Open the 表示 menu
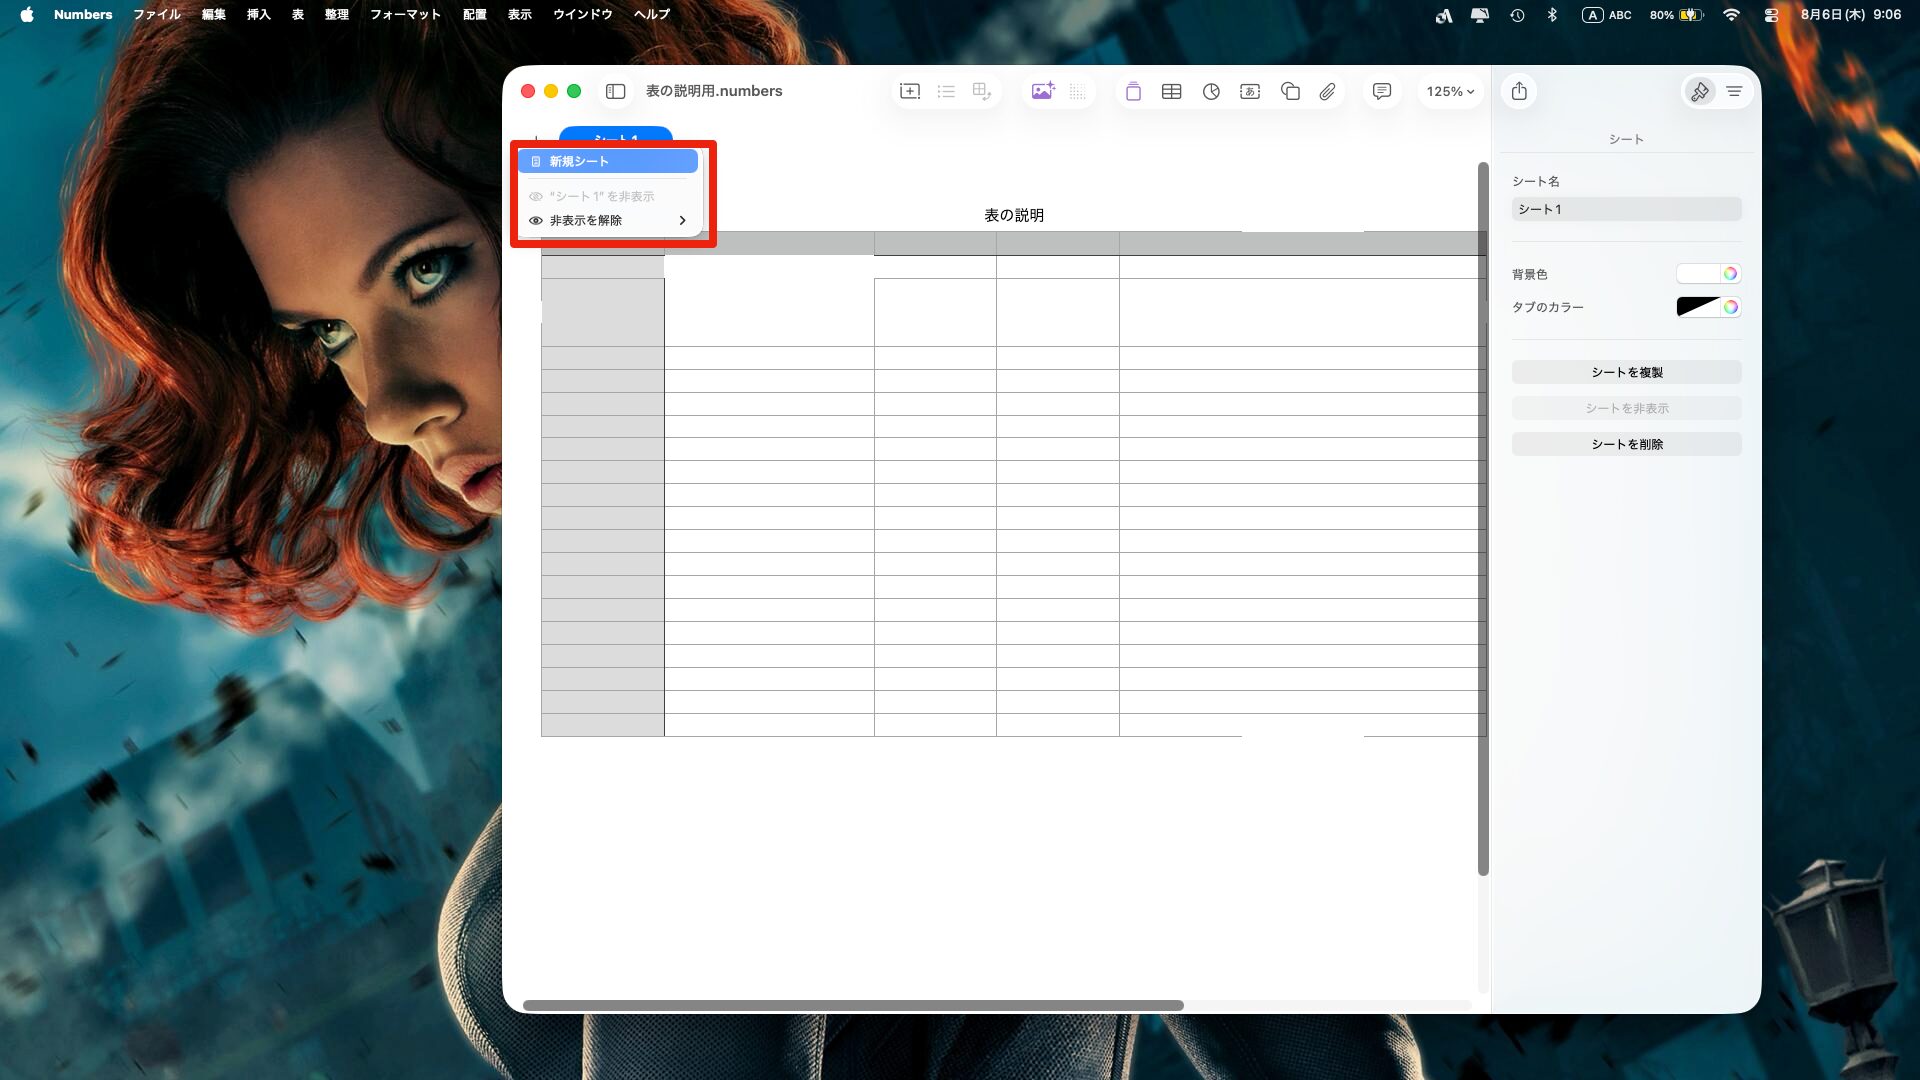The image size is (1920, 1080). [520, 15]
